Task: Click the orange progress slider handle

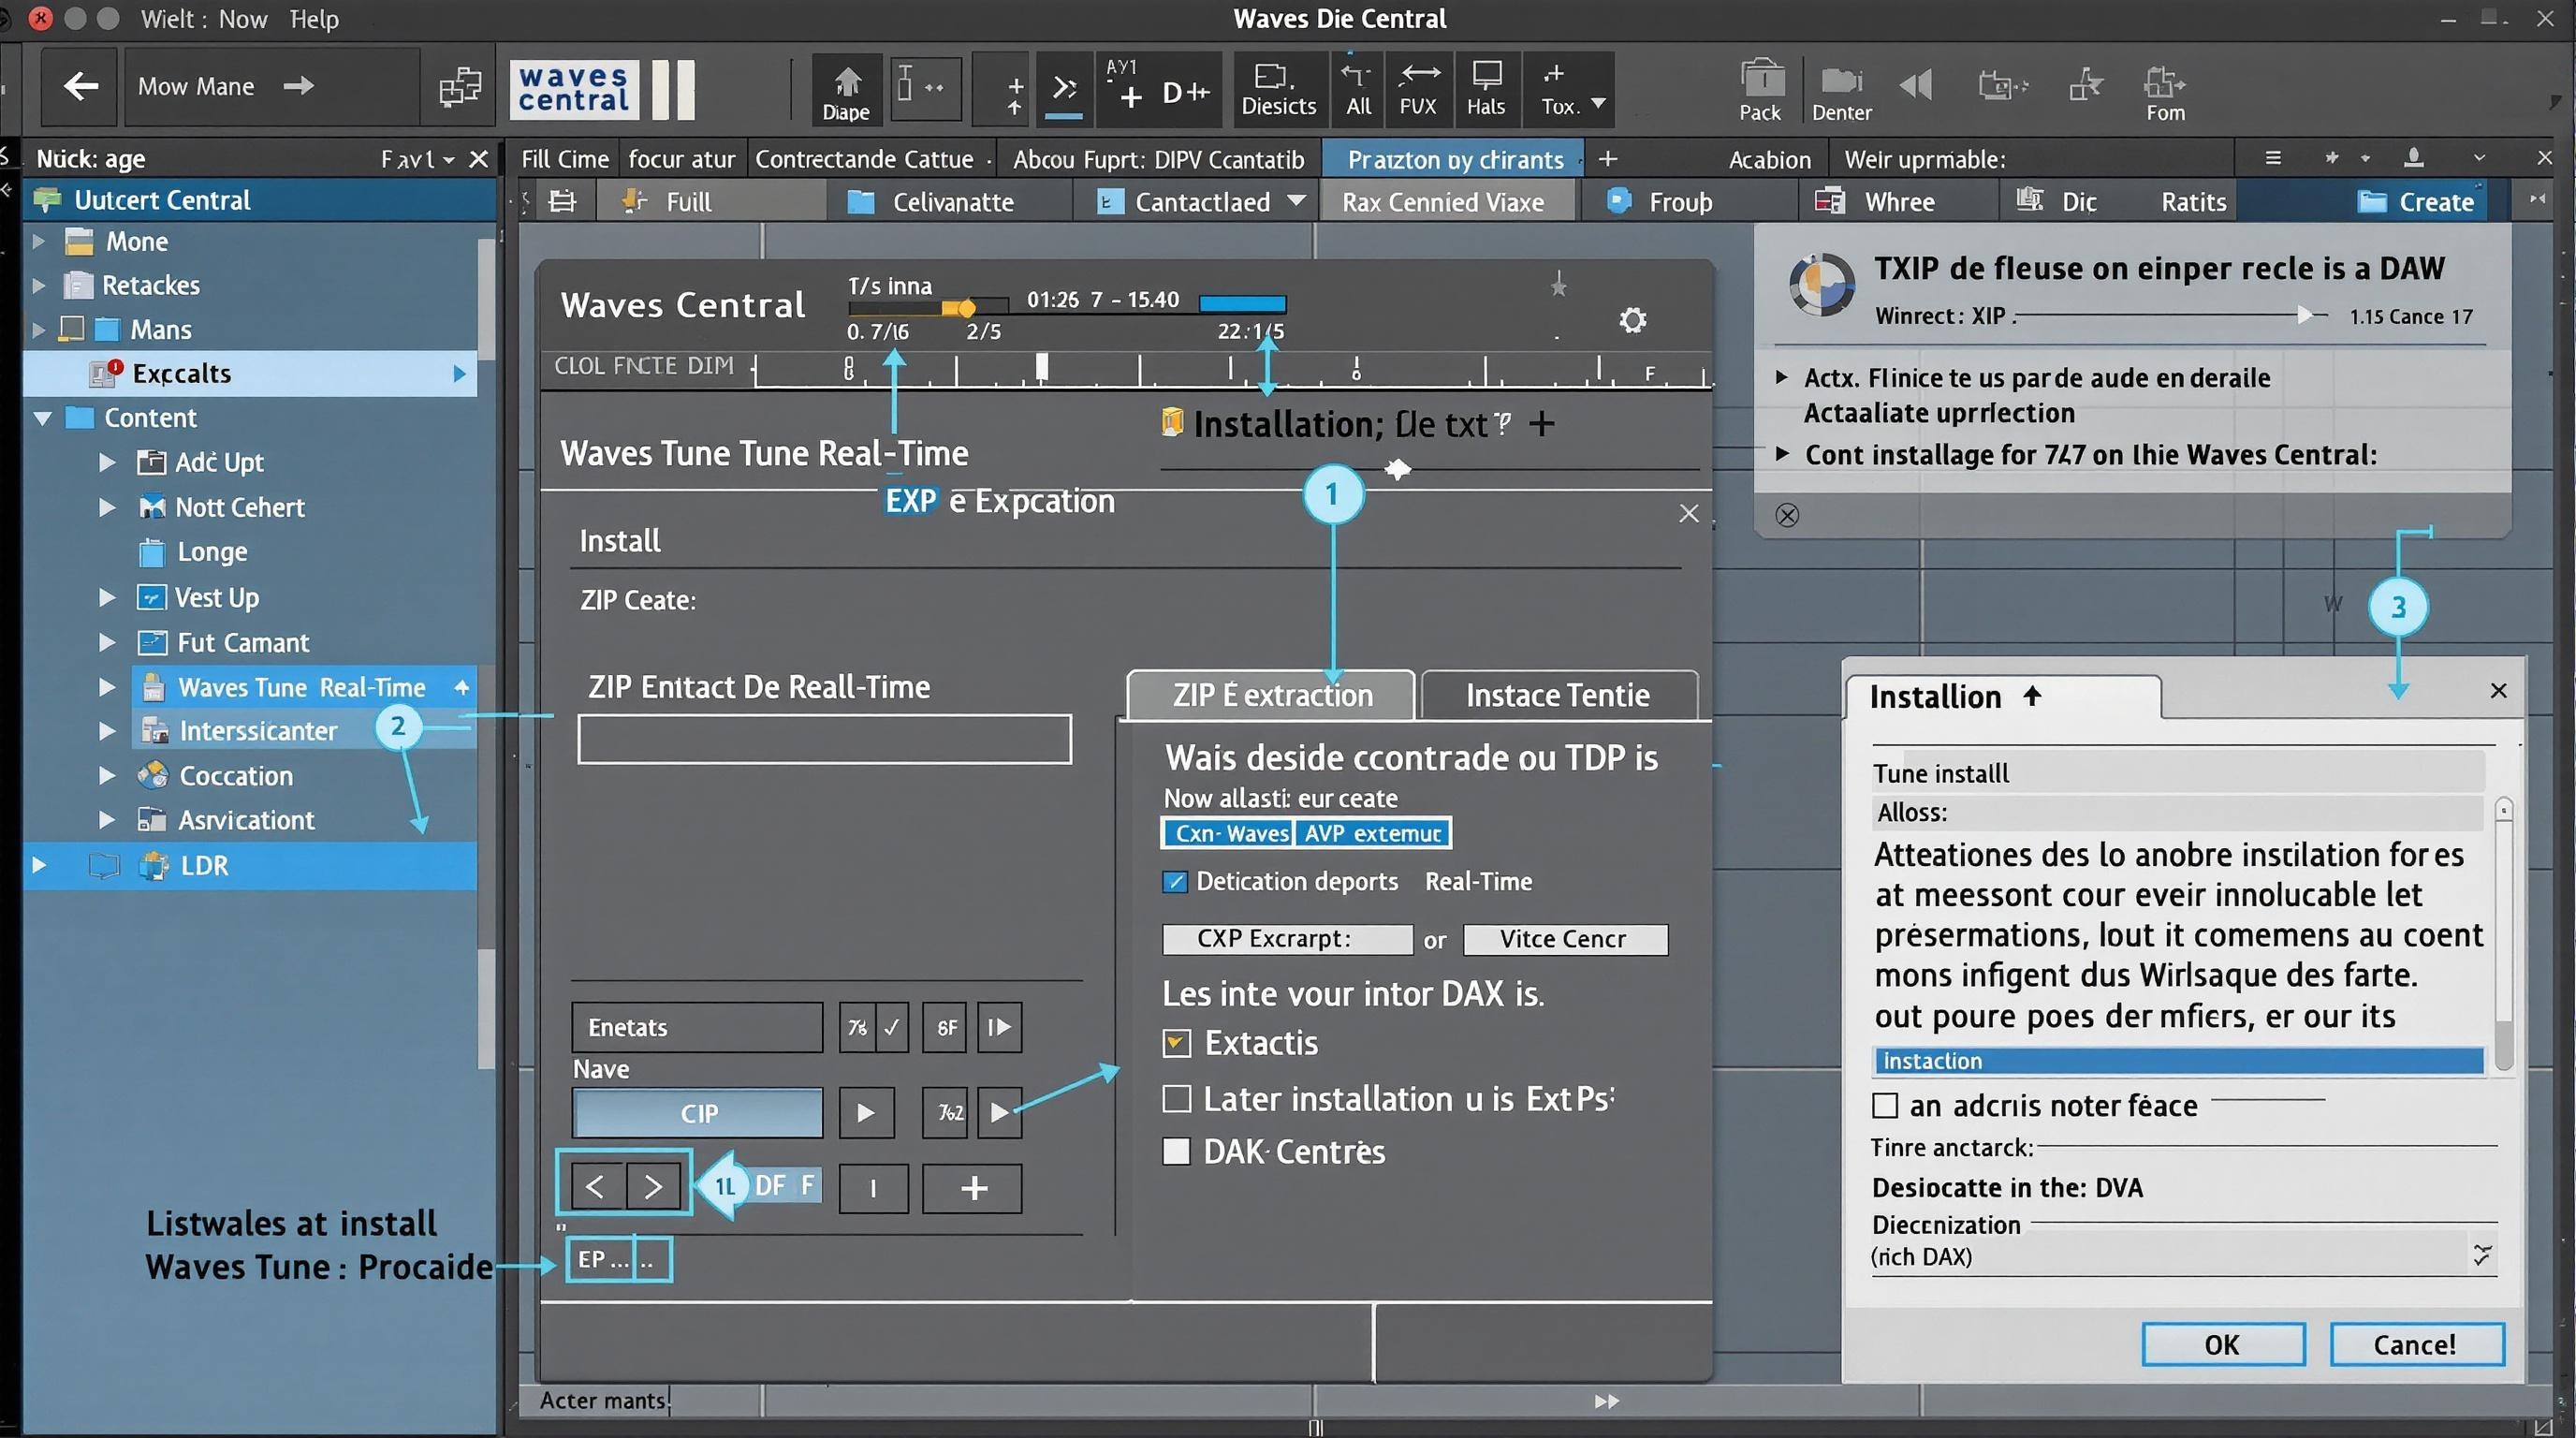Action: 965,307
